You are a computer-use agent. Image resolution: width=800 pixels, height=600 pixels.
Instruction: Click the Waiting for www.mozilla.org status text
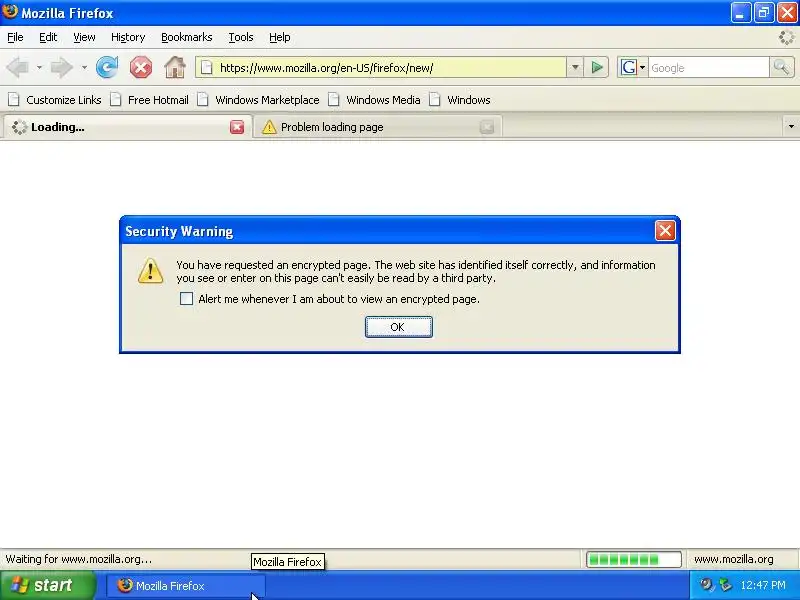(79, 559)
